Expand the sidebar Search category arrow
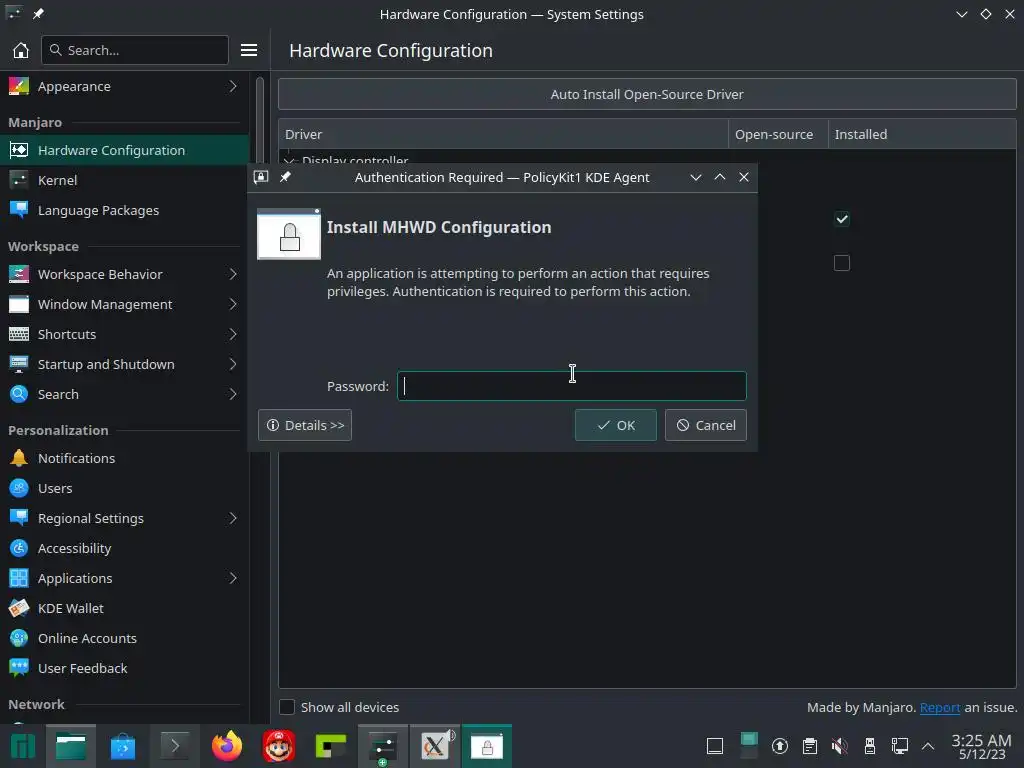 pyautogui.click(x=233, y=394)
